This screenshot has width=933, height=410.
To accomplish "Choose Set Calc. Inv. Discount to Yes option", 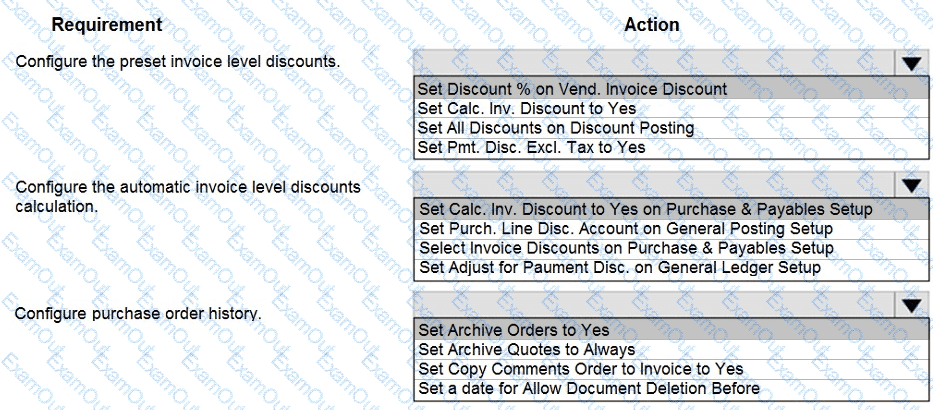I will tap(527, 108).
